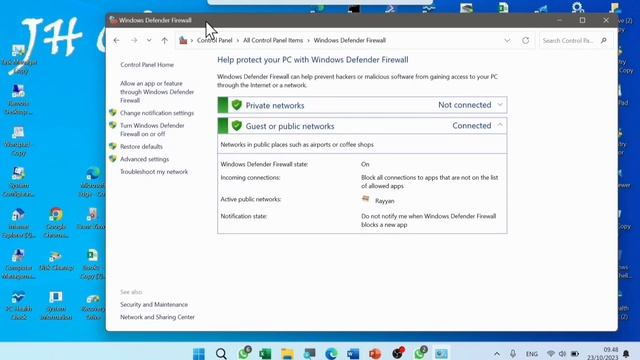Show hidden system tray icons
The height and width of the screenshot is (360, 640).
coord(497,354)
